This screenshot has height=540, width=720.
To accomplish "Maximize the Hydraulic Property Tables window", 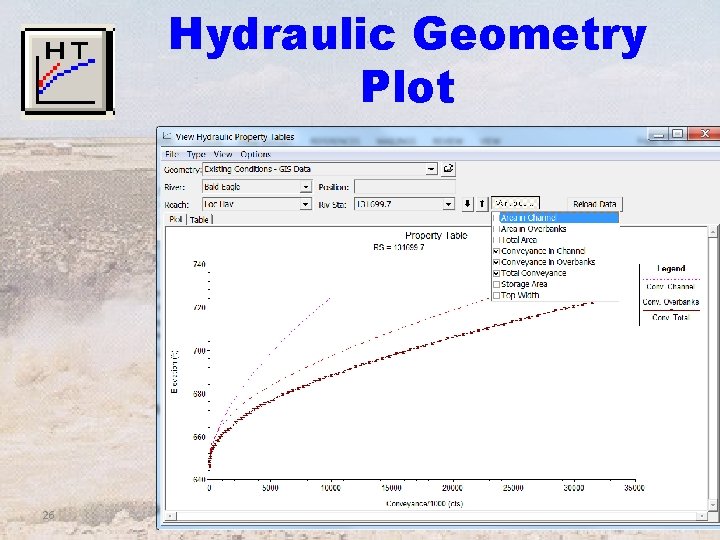I will point(677,134).
